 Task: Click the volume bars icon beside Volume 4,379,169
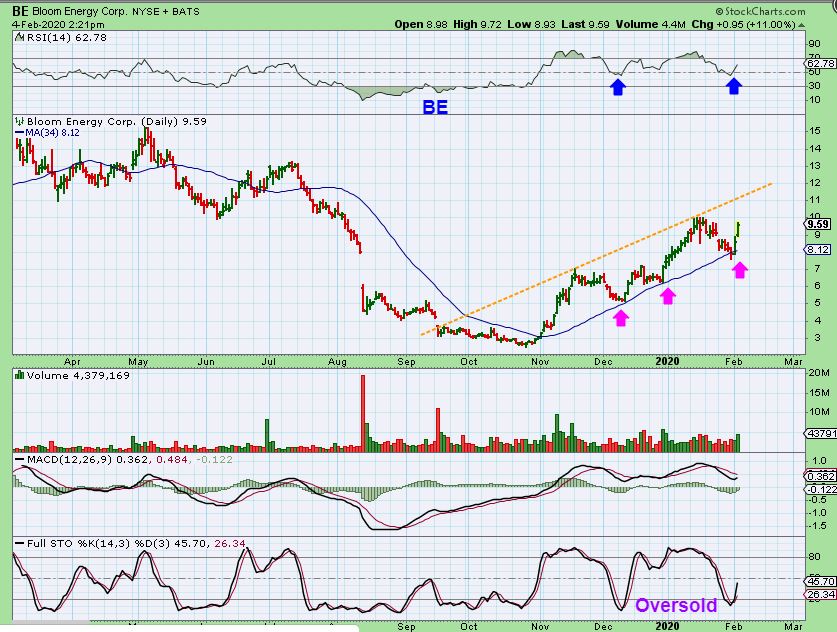click(20, 375)
